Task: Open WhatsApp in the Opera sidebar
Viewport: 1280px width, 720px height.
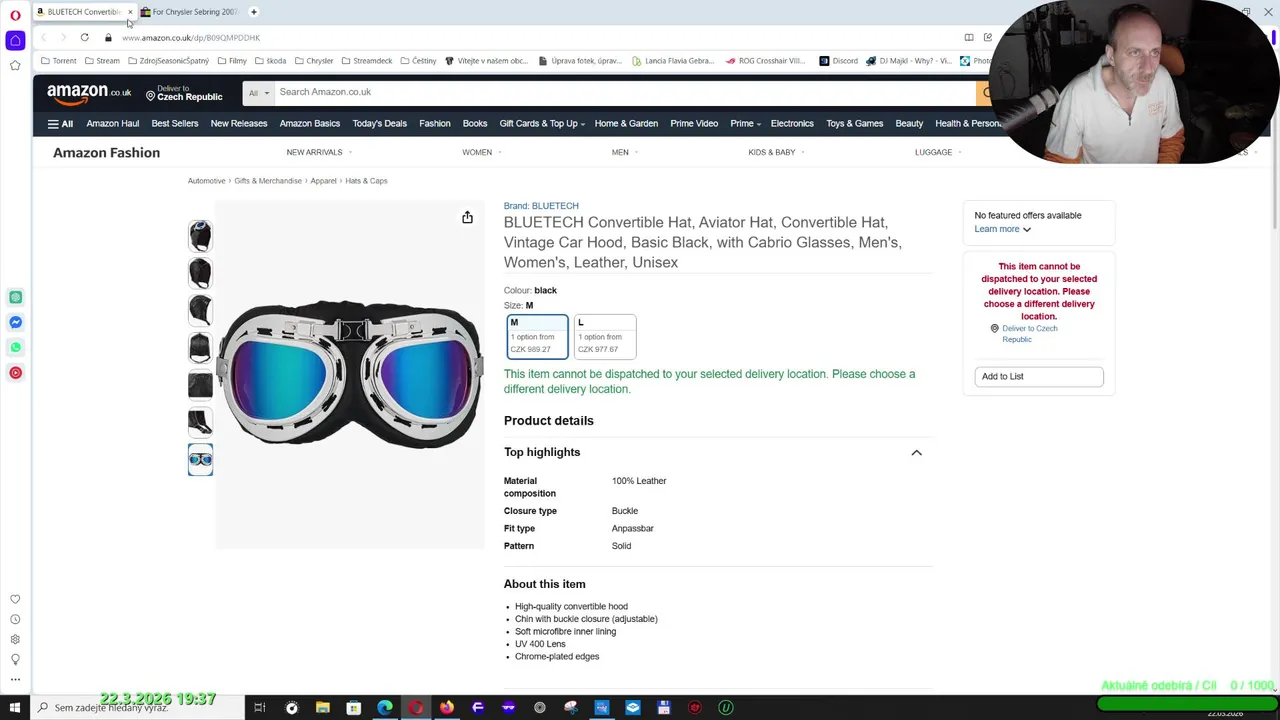Action: (15, 347)
